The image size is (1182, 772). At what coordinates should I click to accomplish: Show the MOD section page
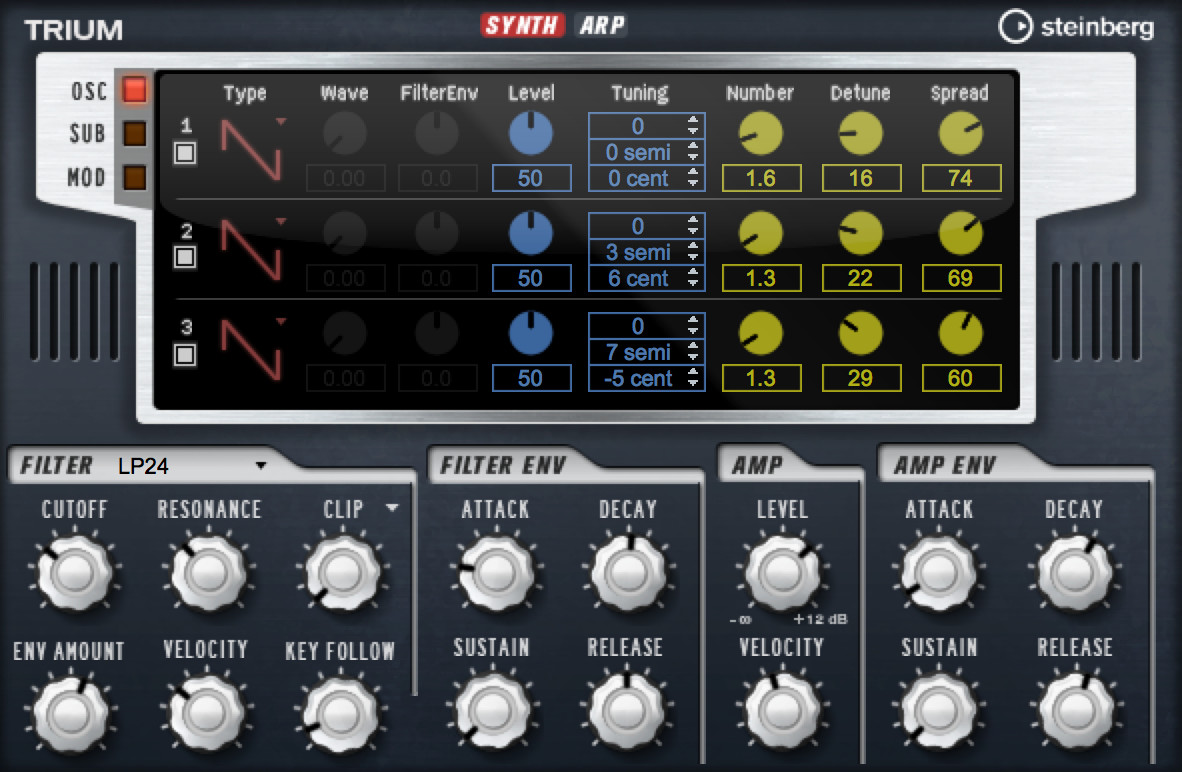(135, 178)
